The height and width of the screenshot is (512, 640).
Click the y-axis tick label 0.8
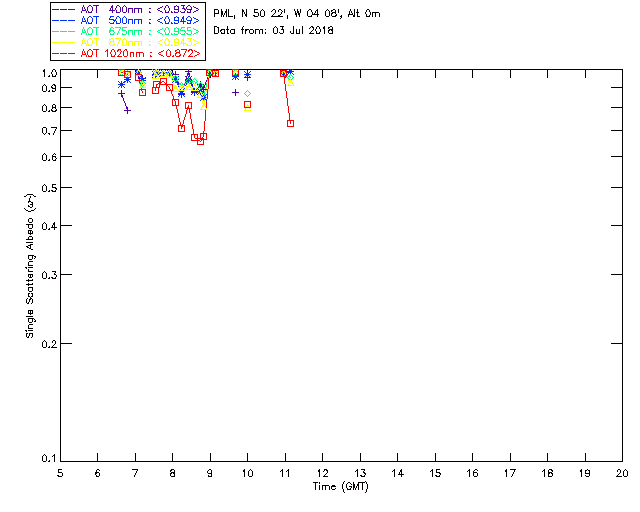pos(49,108)
